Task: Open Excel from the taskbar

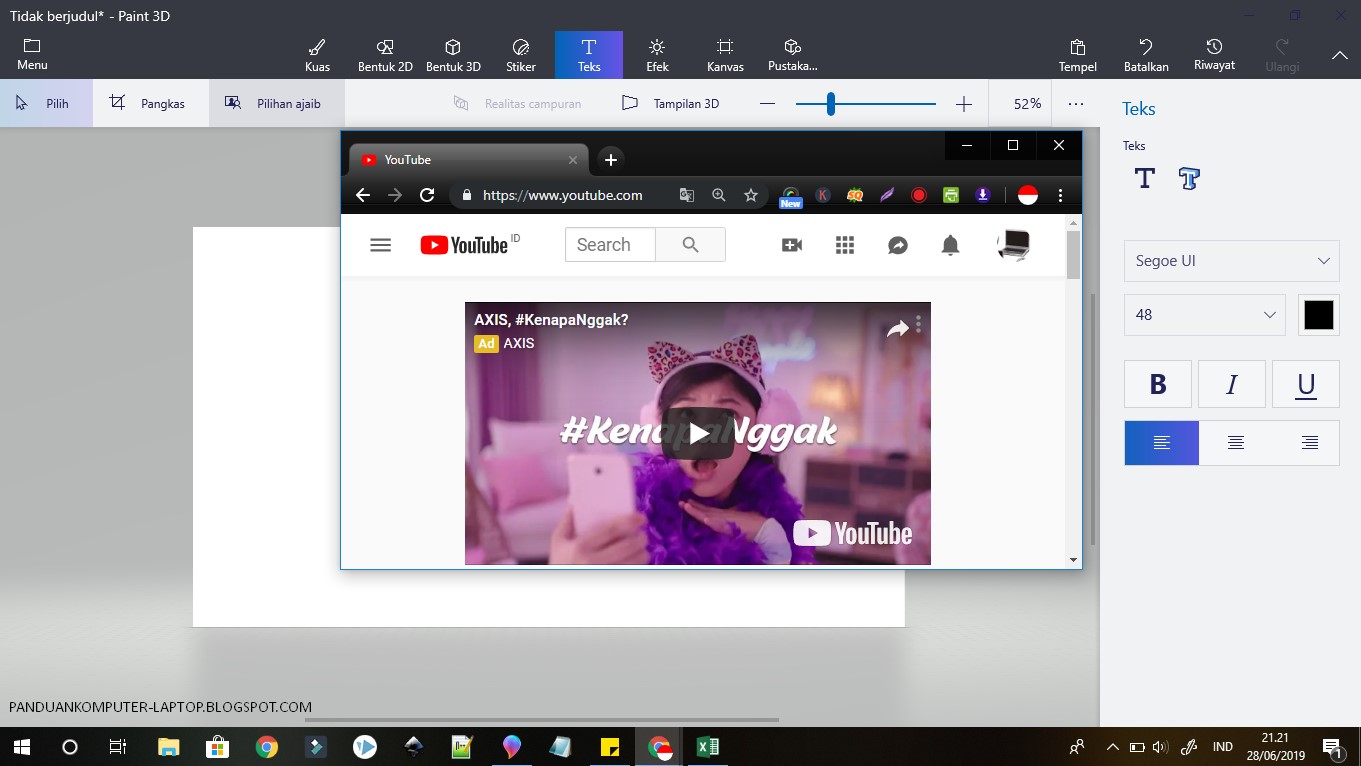Action: [708, 746]
